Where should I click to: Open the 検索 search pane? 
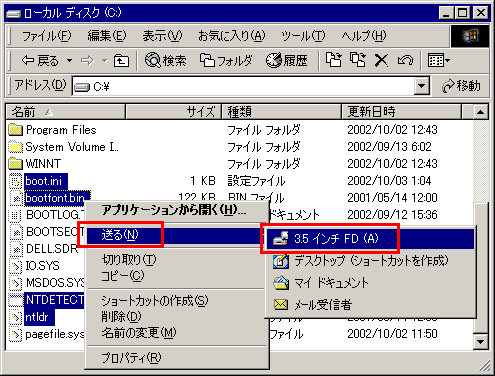coord(165,60)
